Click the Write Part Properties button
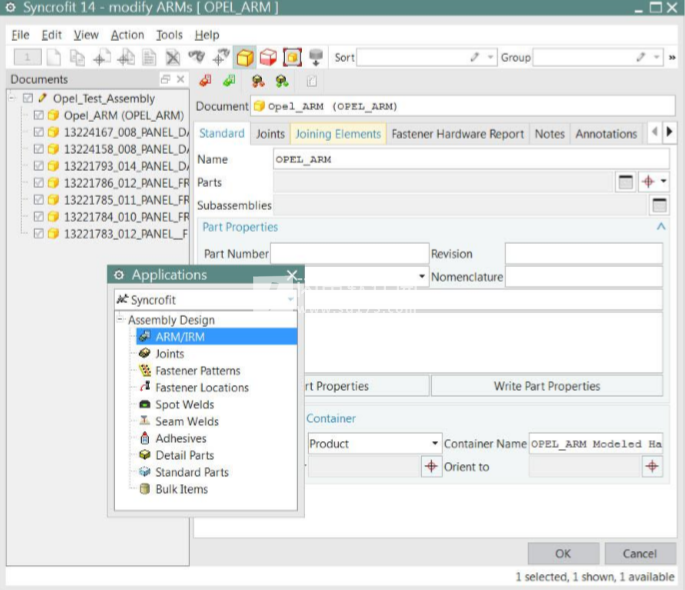 [547, 386]
